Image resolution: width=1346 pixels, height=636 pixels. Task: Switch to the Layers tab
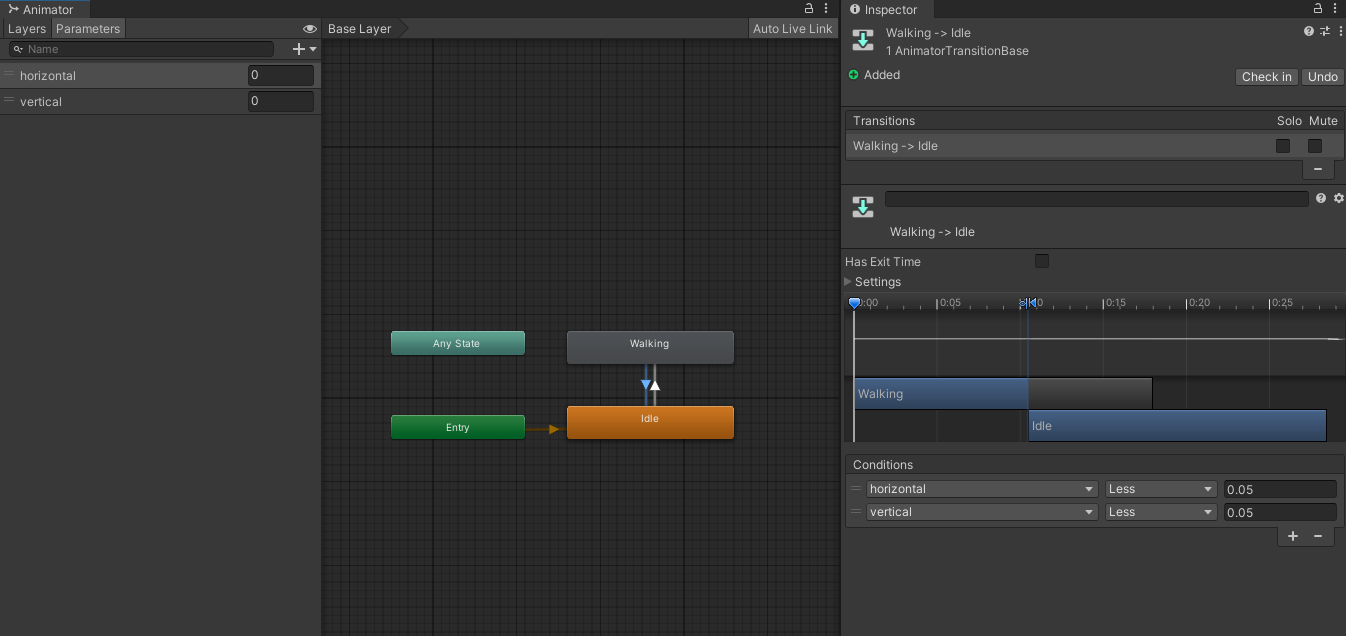pyautogui.click(x=26, y=28)
